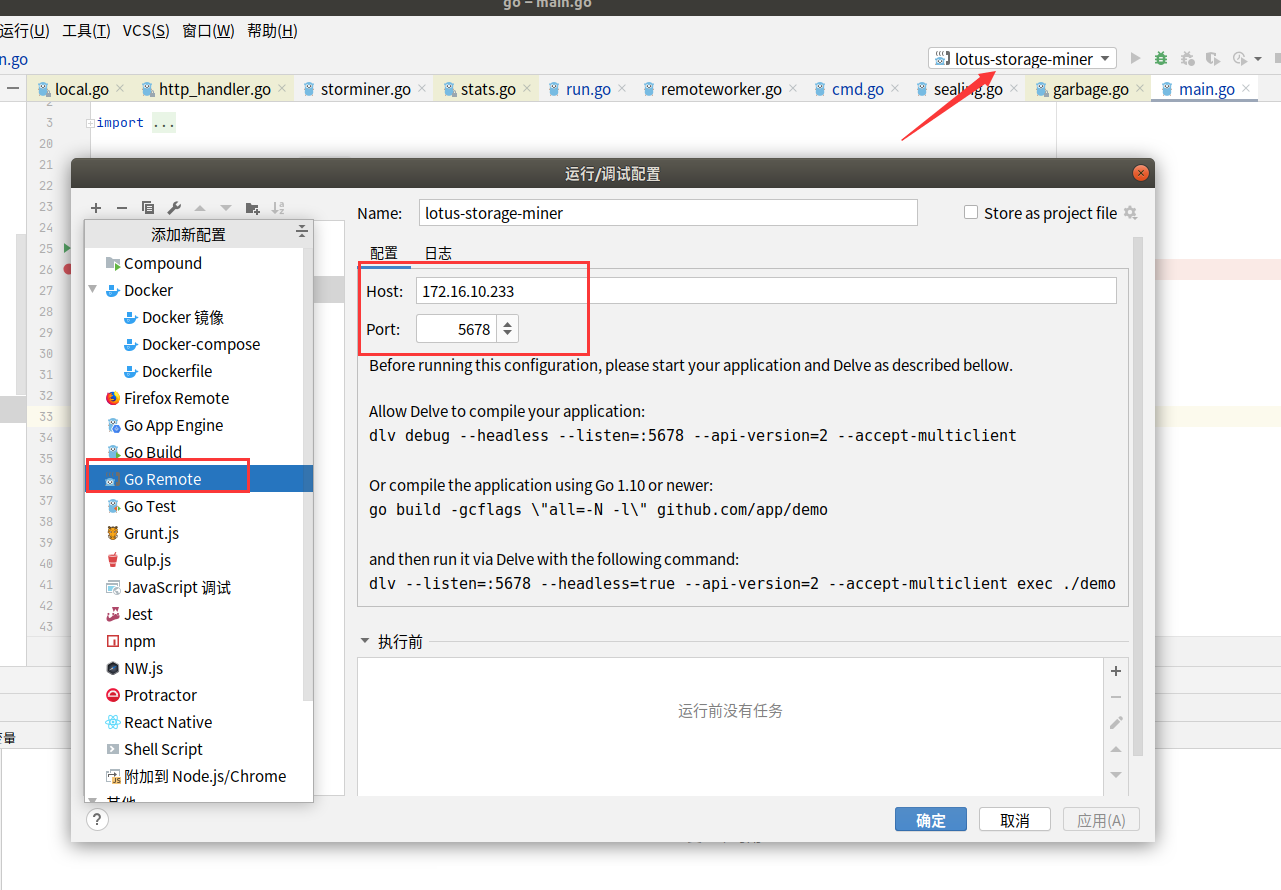1281x890 pixels.
Task: Open the 帮助(H) menu
Action: tap(272, 31)
